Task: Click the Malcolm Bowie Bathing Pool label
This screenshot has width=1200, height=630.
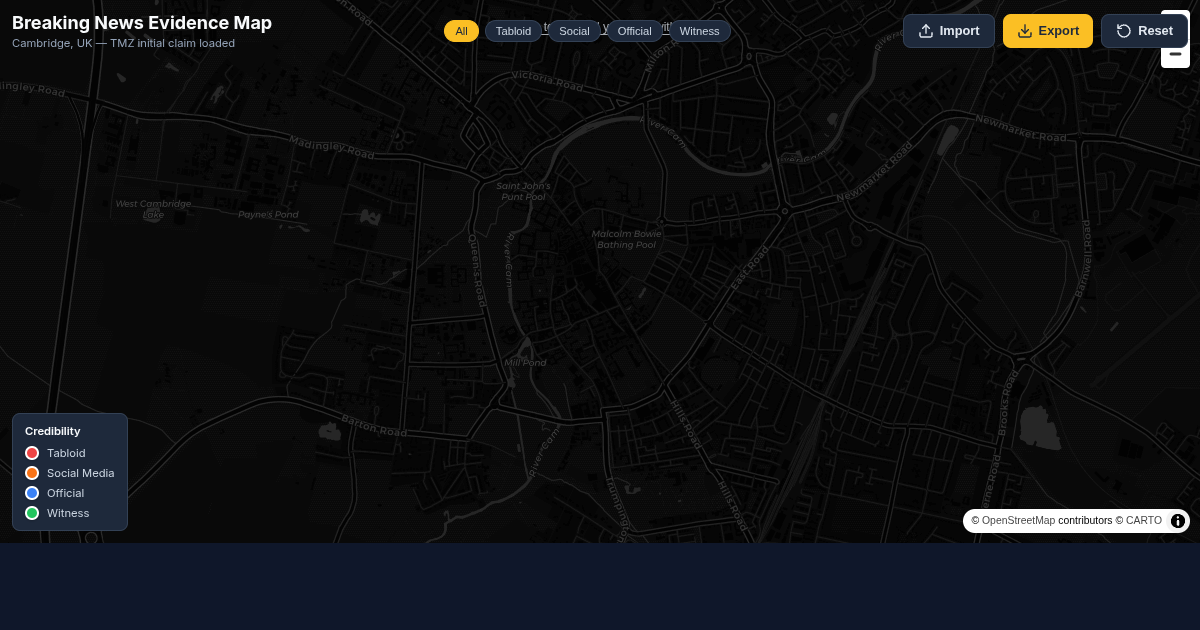Action: tap(627, 239)
